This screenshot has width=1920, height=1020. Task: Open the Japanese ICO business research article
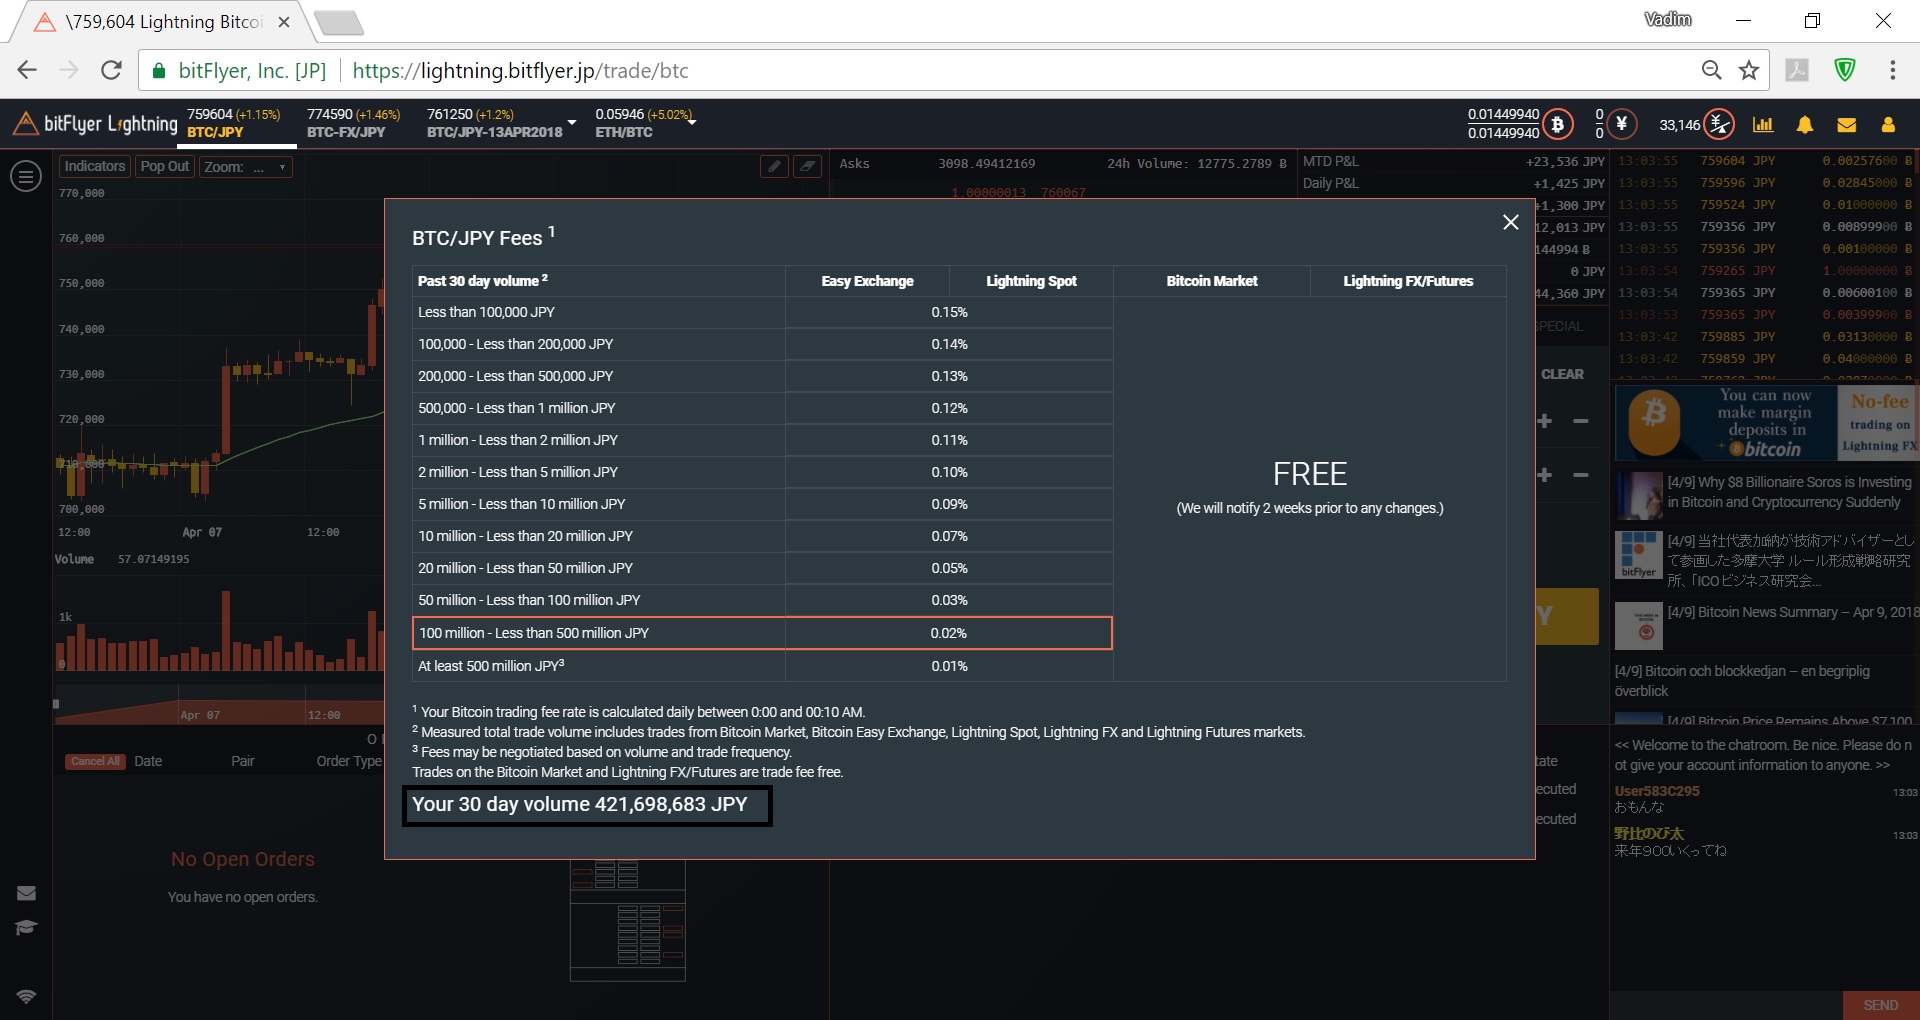tap(1790, 560)
